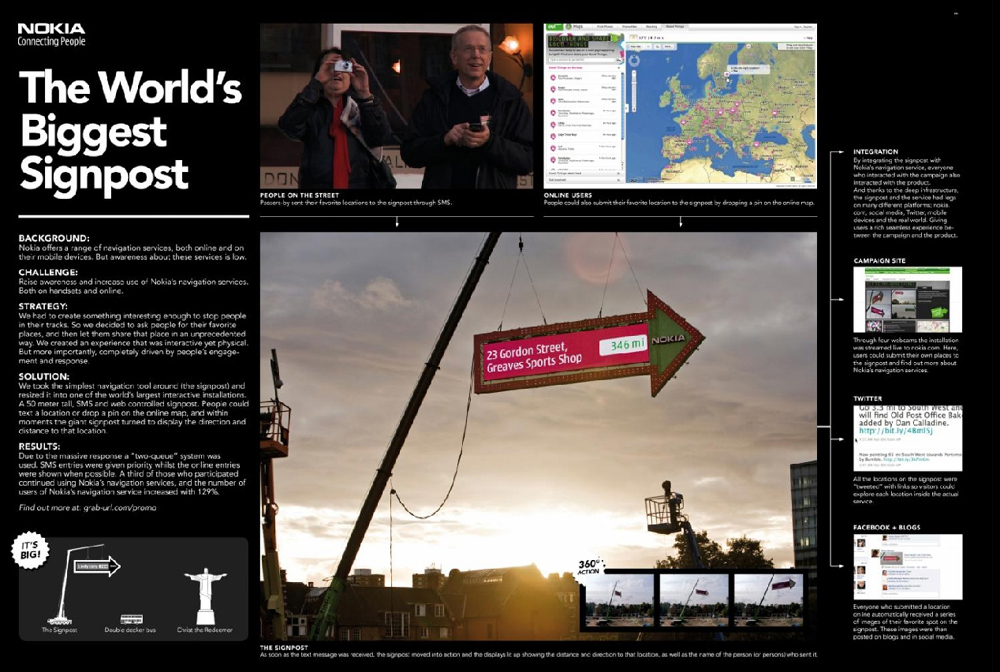1000x672 pixels.
Task: Click the green arrowhead with NOKIA on it
Action: coord(676,342)
